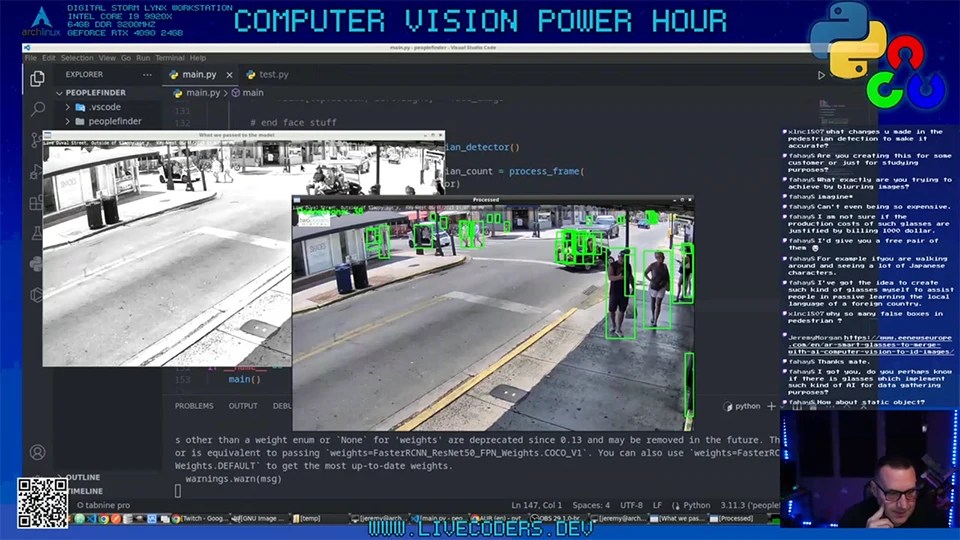Open the Chrome icon in the taskbar launcher
The height and width of the screenshot is (540, 960).
(x=104, y=519)
